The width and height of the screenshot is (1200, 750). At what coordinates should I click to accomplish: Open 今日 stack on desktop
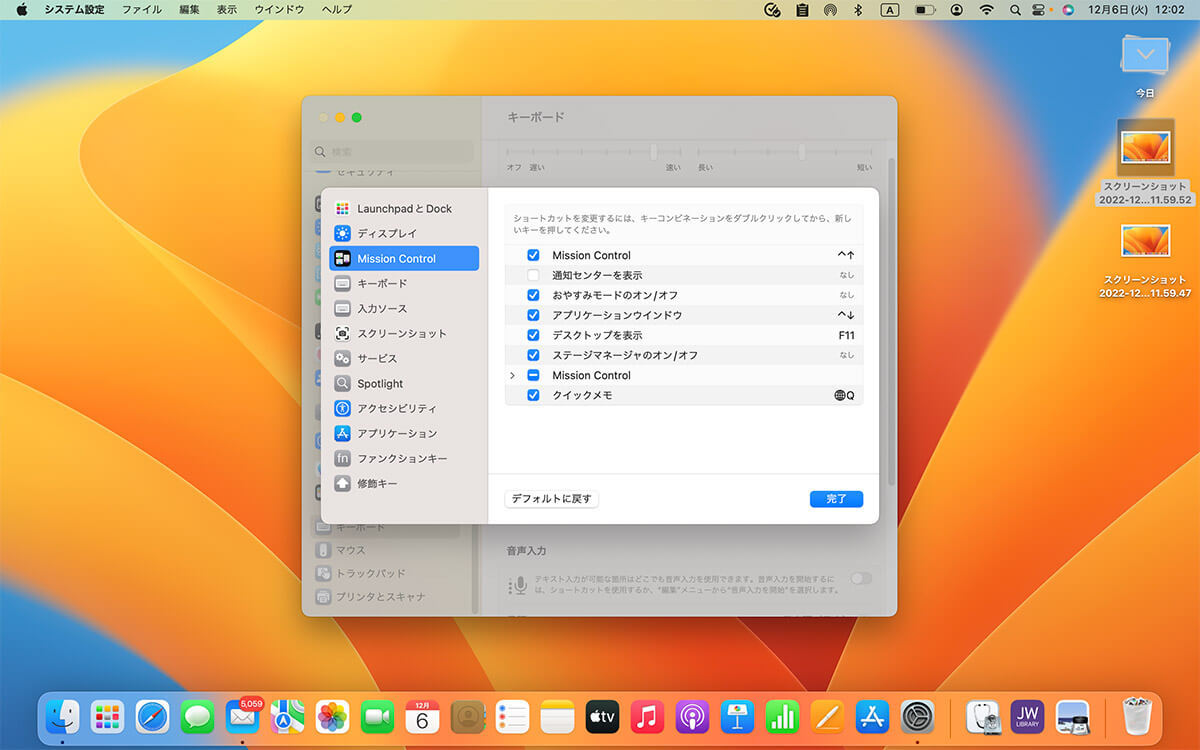tap(1145, 64)
